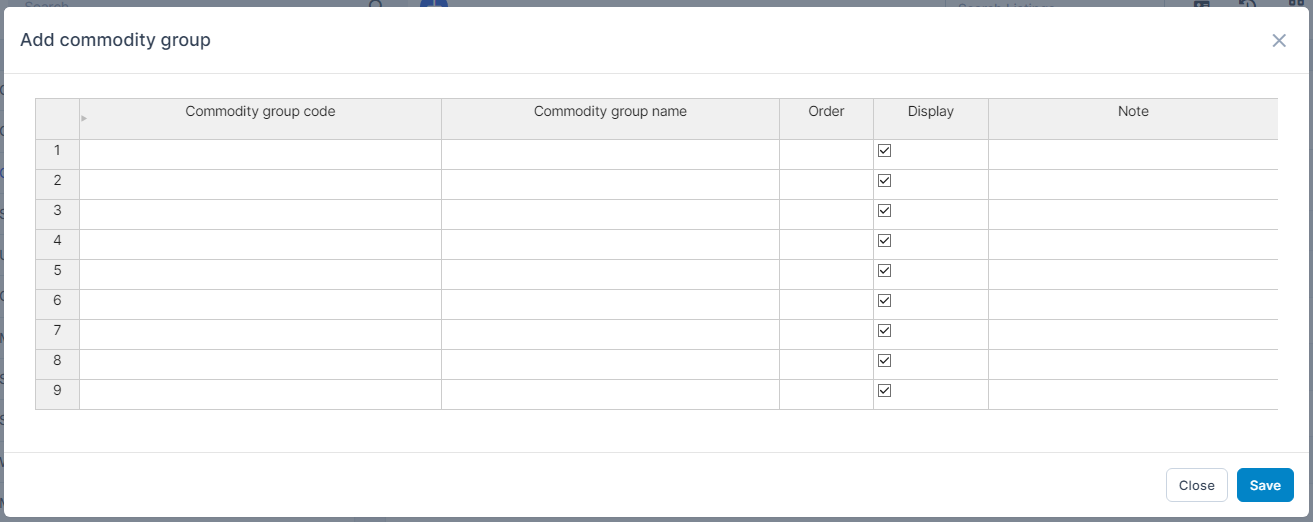The width and height of the screenshot is (1313, 522).
Task: Click the Close button
Action: [x=1196, y=485]
